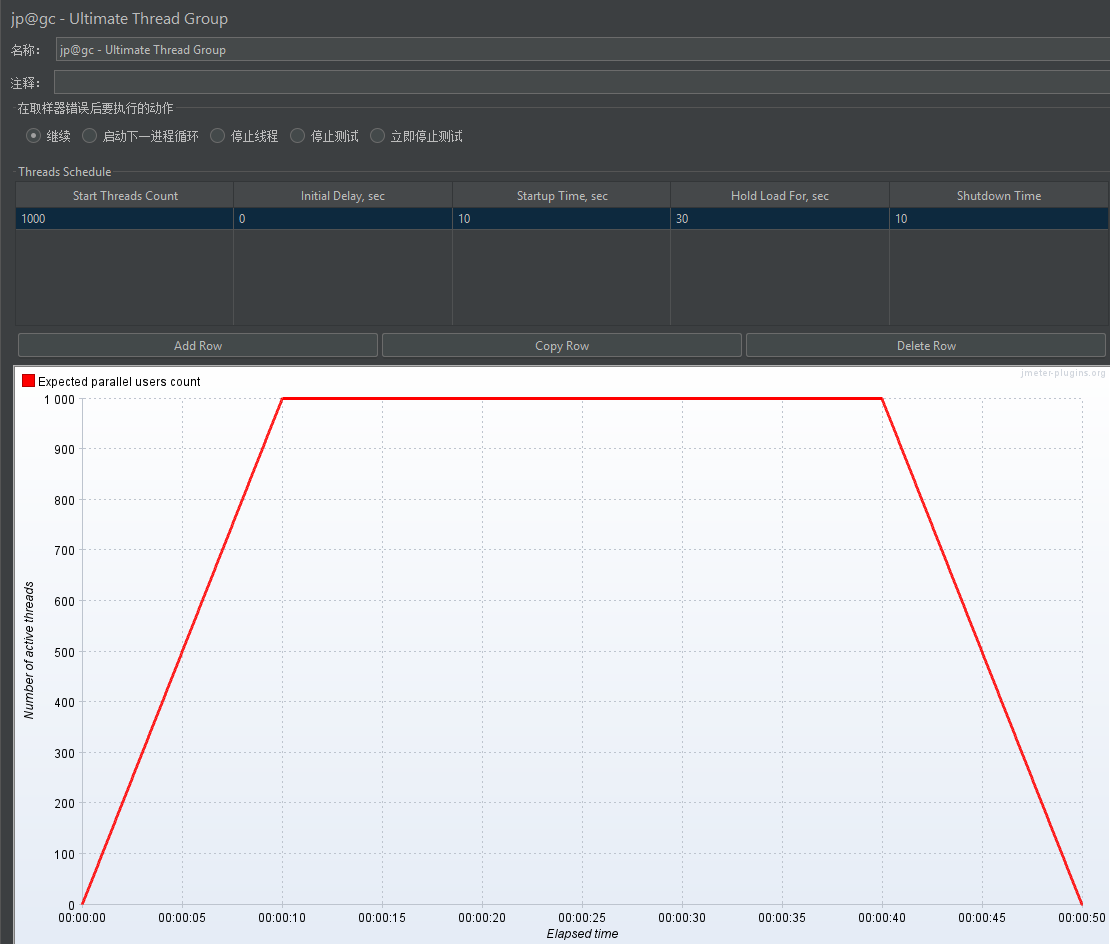Select the Startup Time, sec column header

pyautogui.click(x=561, y=195)
